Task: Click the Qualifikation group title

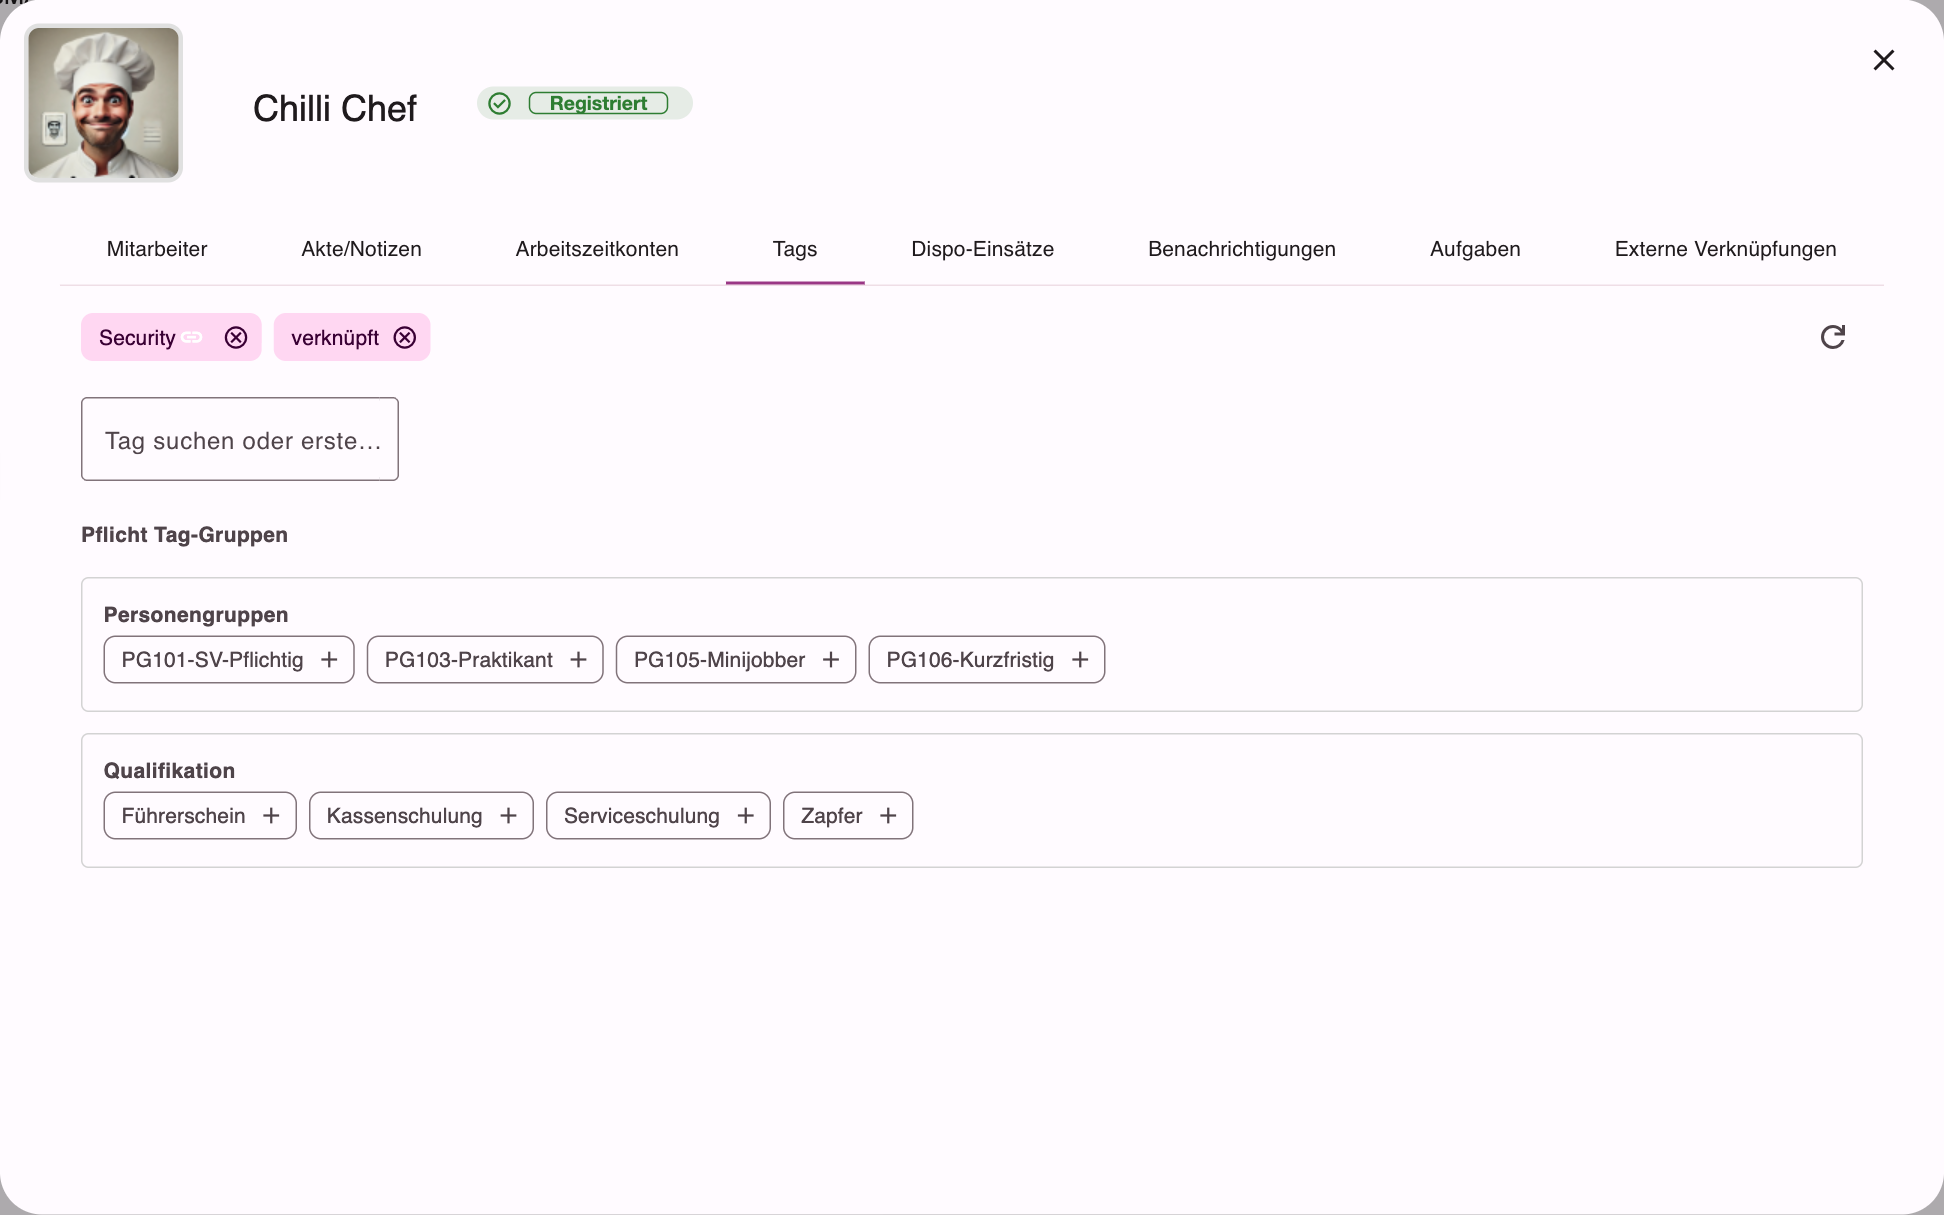Action: [170, 771]
